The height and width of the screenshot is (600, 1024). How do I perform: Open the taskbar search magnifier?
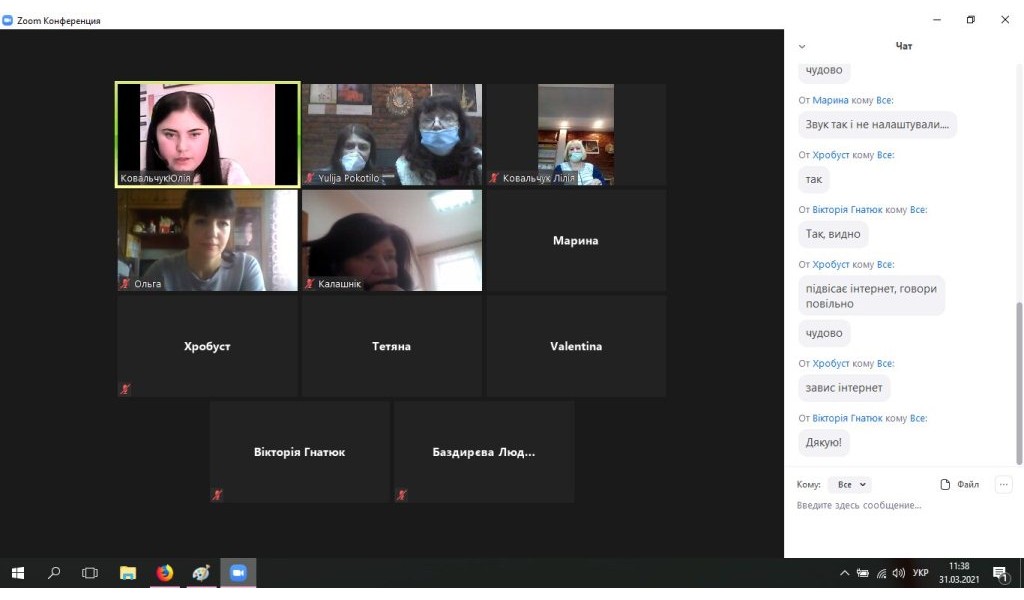click(54, 573)
